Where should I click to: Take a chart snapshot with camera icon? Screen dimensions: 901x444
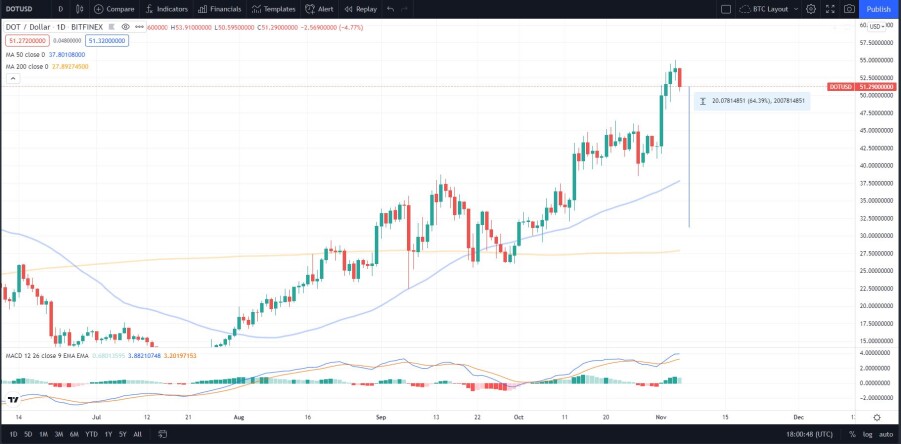coord(849,9)
